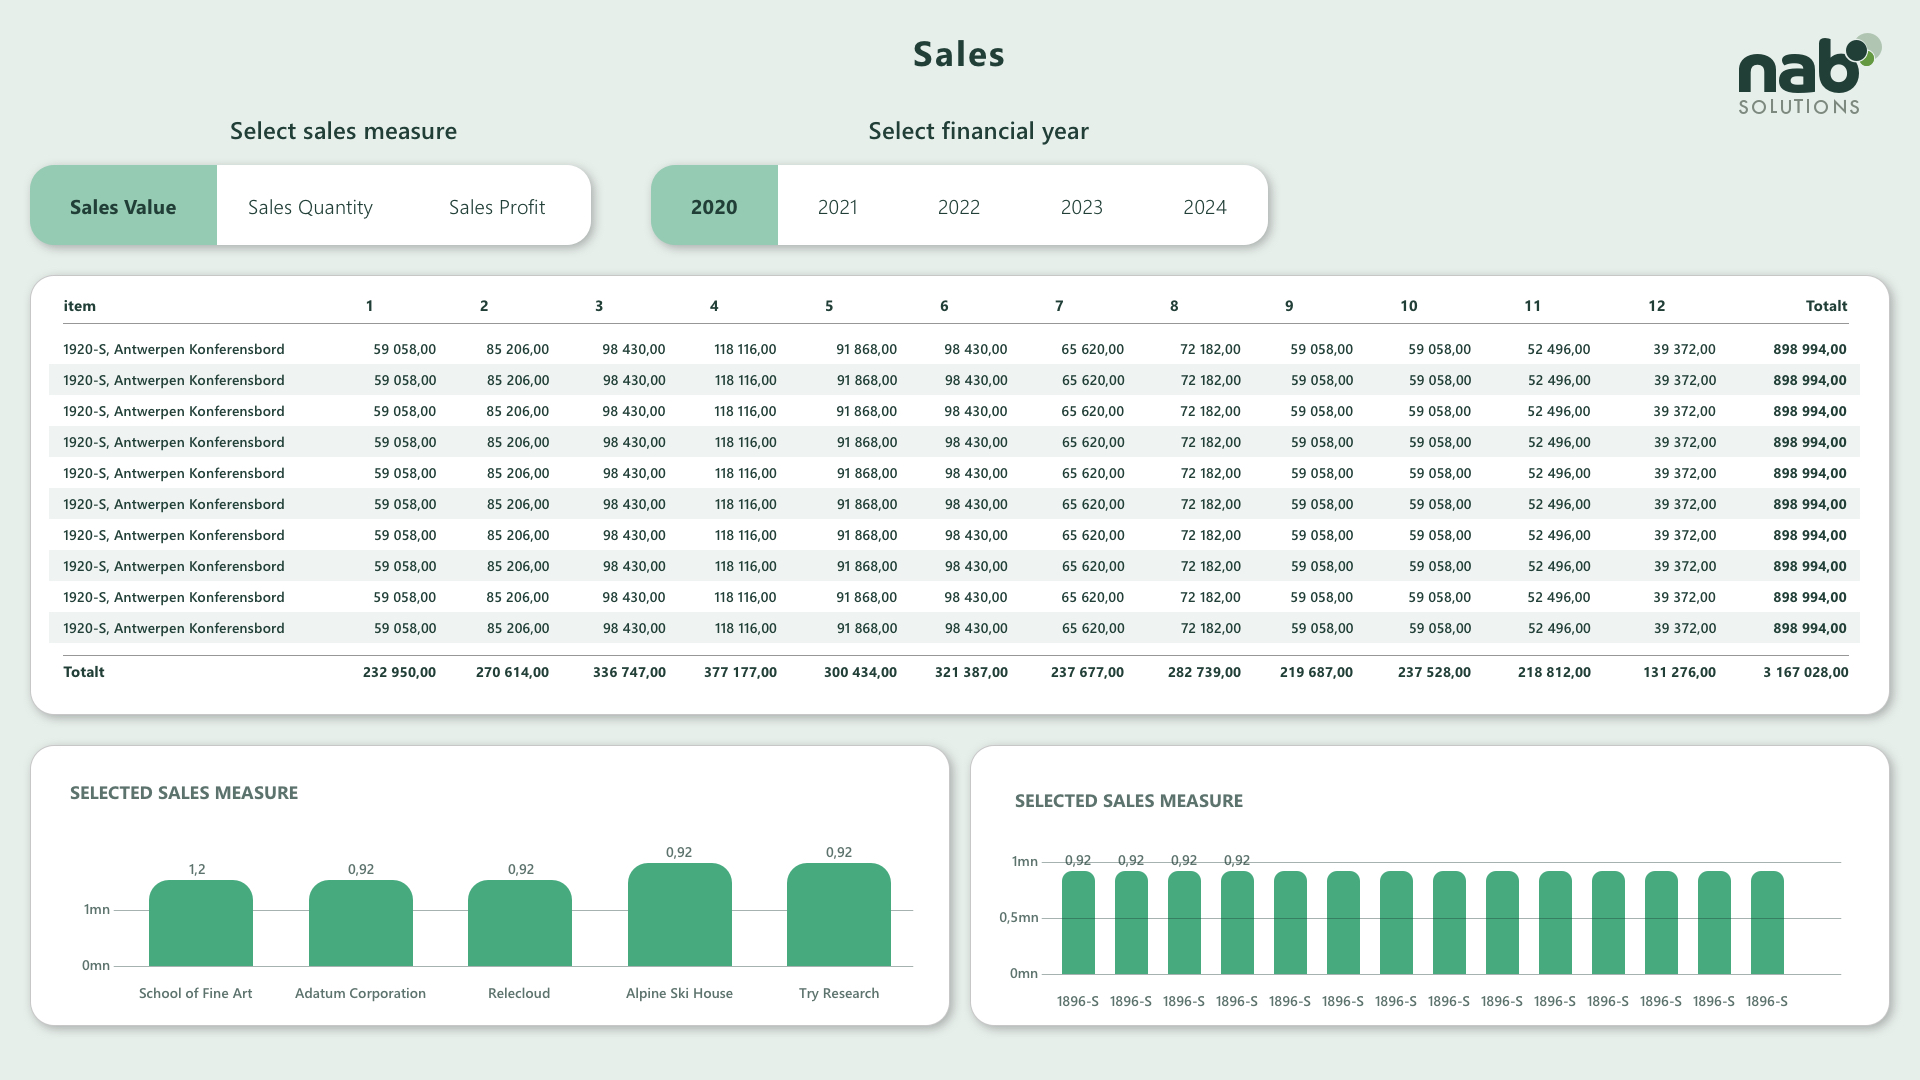The height and width of the screenshot is (1080, 1920).
Task: Click the nab Solutions logo
Action: pos(1808,76)
